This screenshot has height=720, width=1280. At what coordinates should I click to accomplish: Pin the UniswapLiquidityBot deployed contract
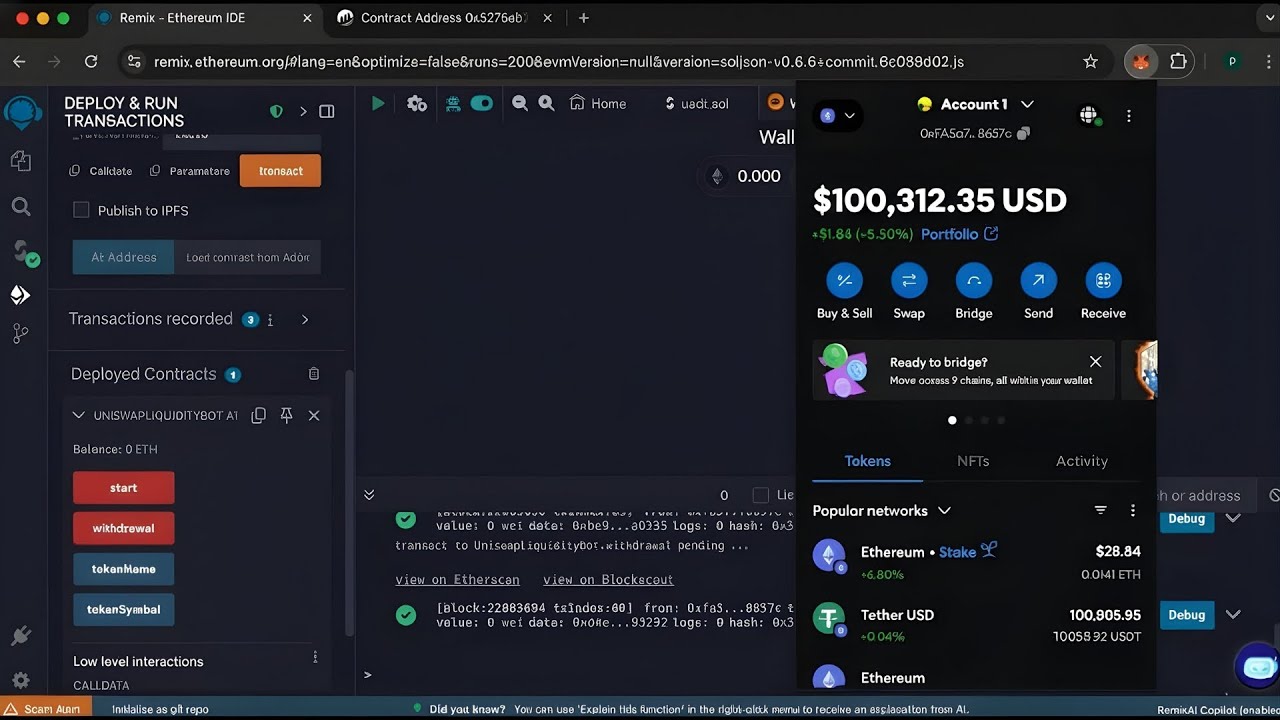[286, 415]
